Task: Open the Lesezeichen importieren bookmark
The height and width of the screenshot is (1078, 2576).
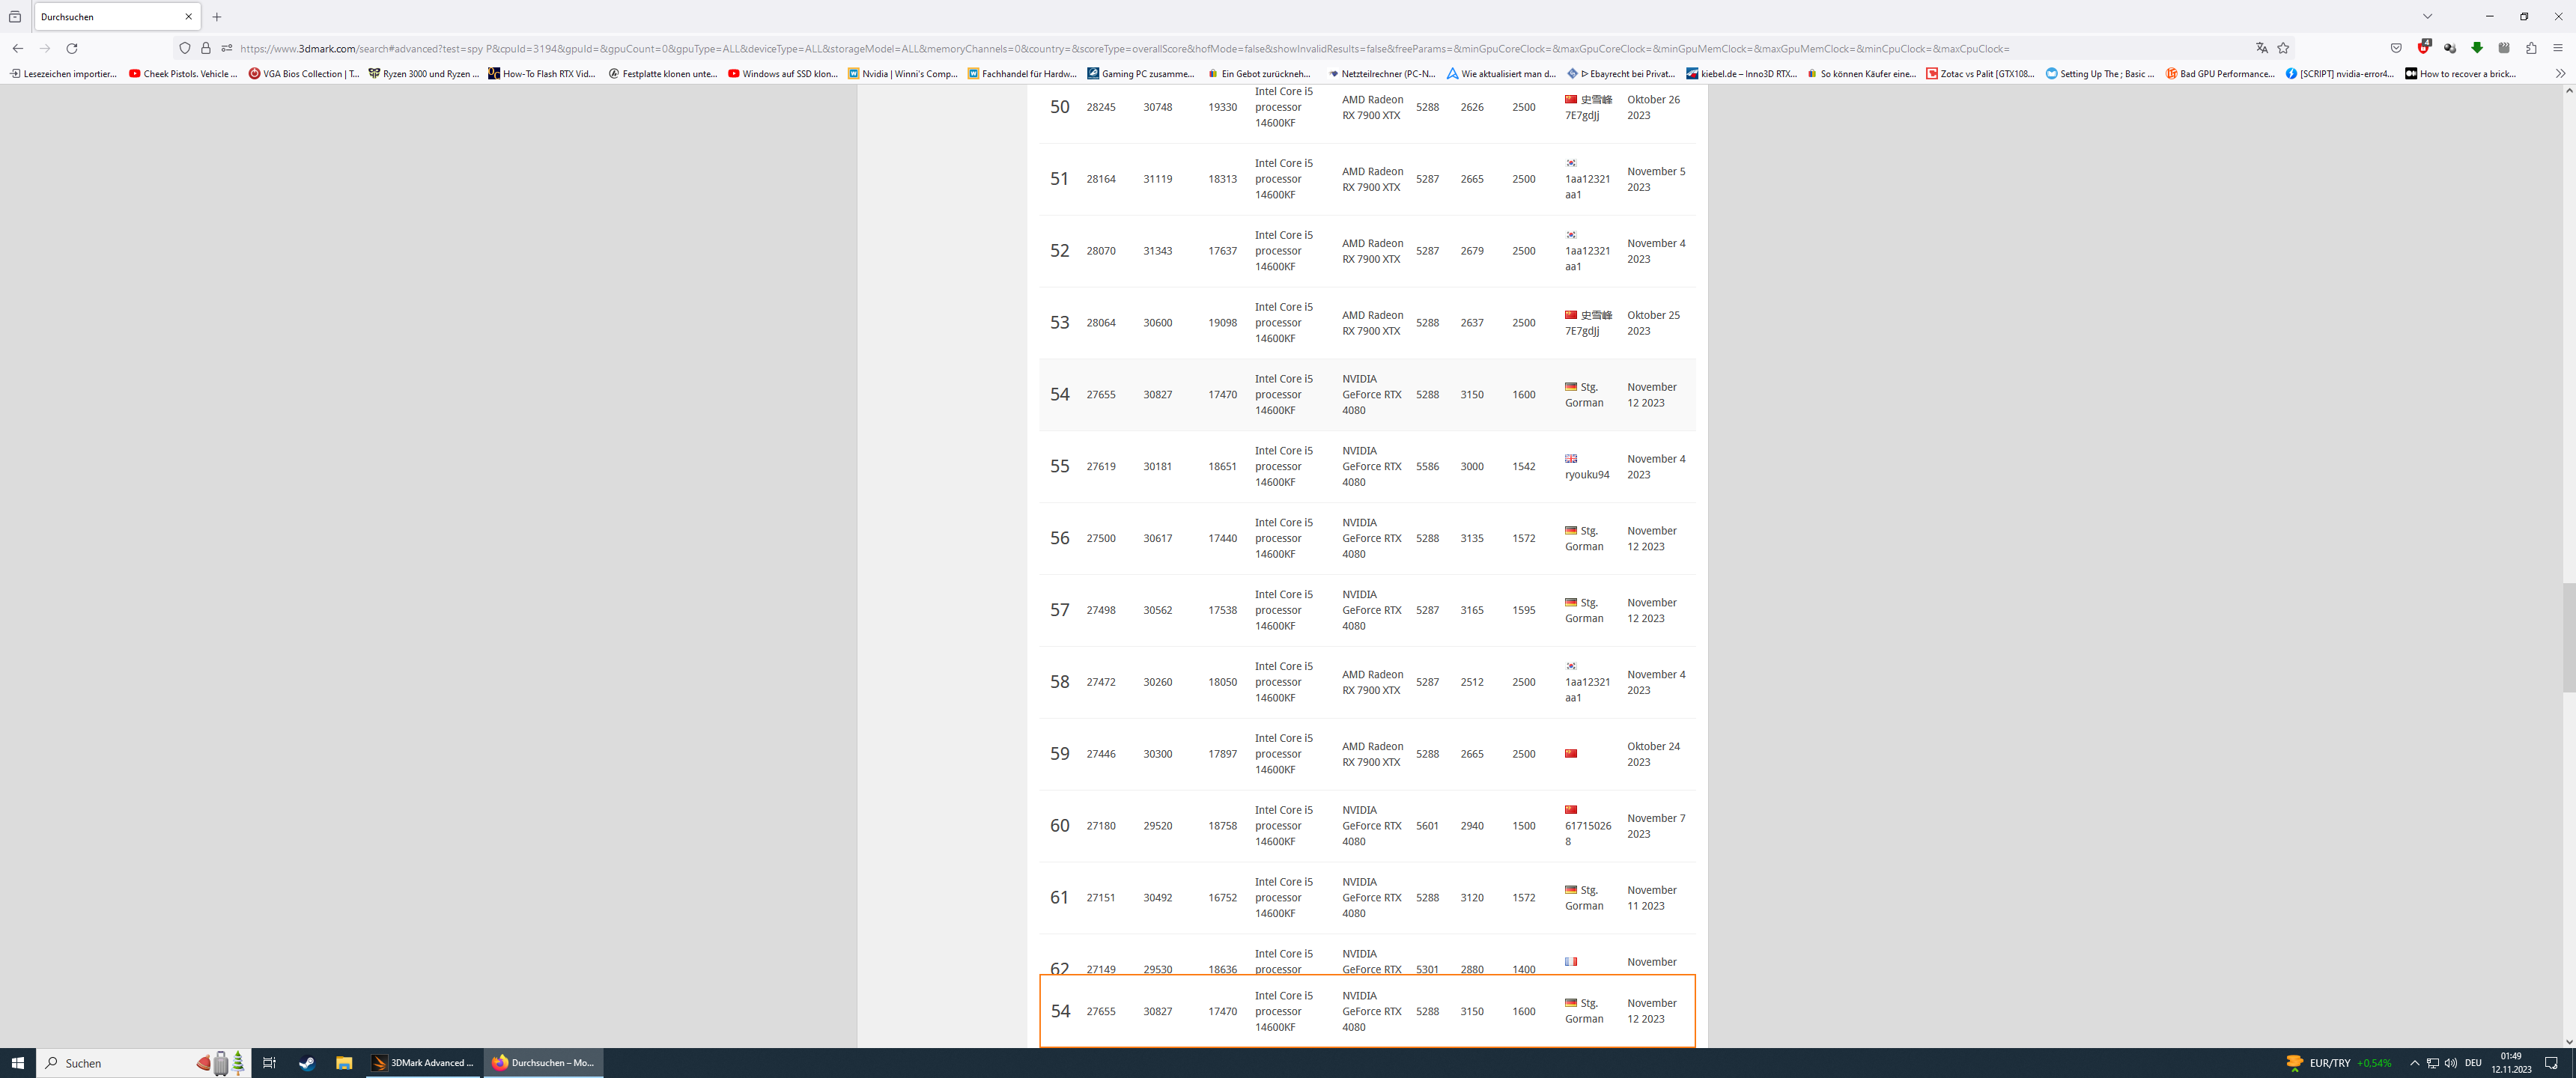Action: (63, 73)
